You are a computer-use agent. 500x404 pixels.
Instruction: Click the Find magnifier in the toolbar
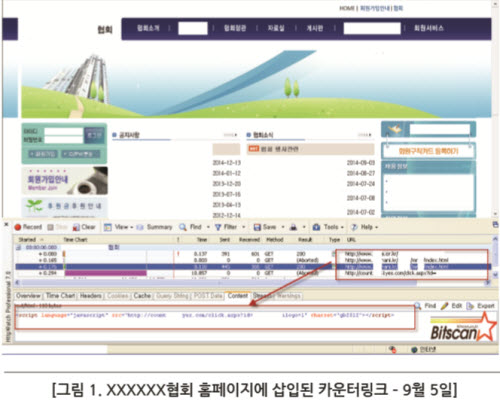point(183,227)
